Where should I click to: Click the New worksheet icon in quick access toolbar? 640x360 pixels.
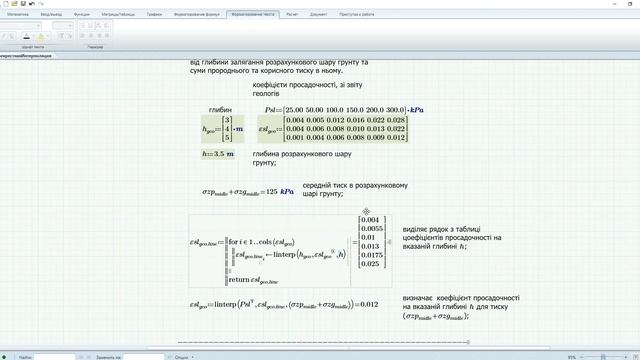pyautogui.click(x=5, y=3)
